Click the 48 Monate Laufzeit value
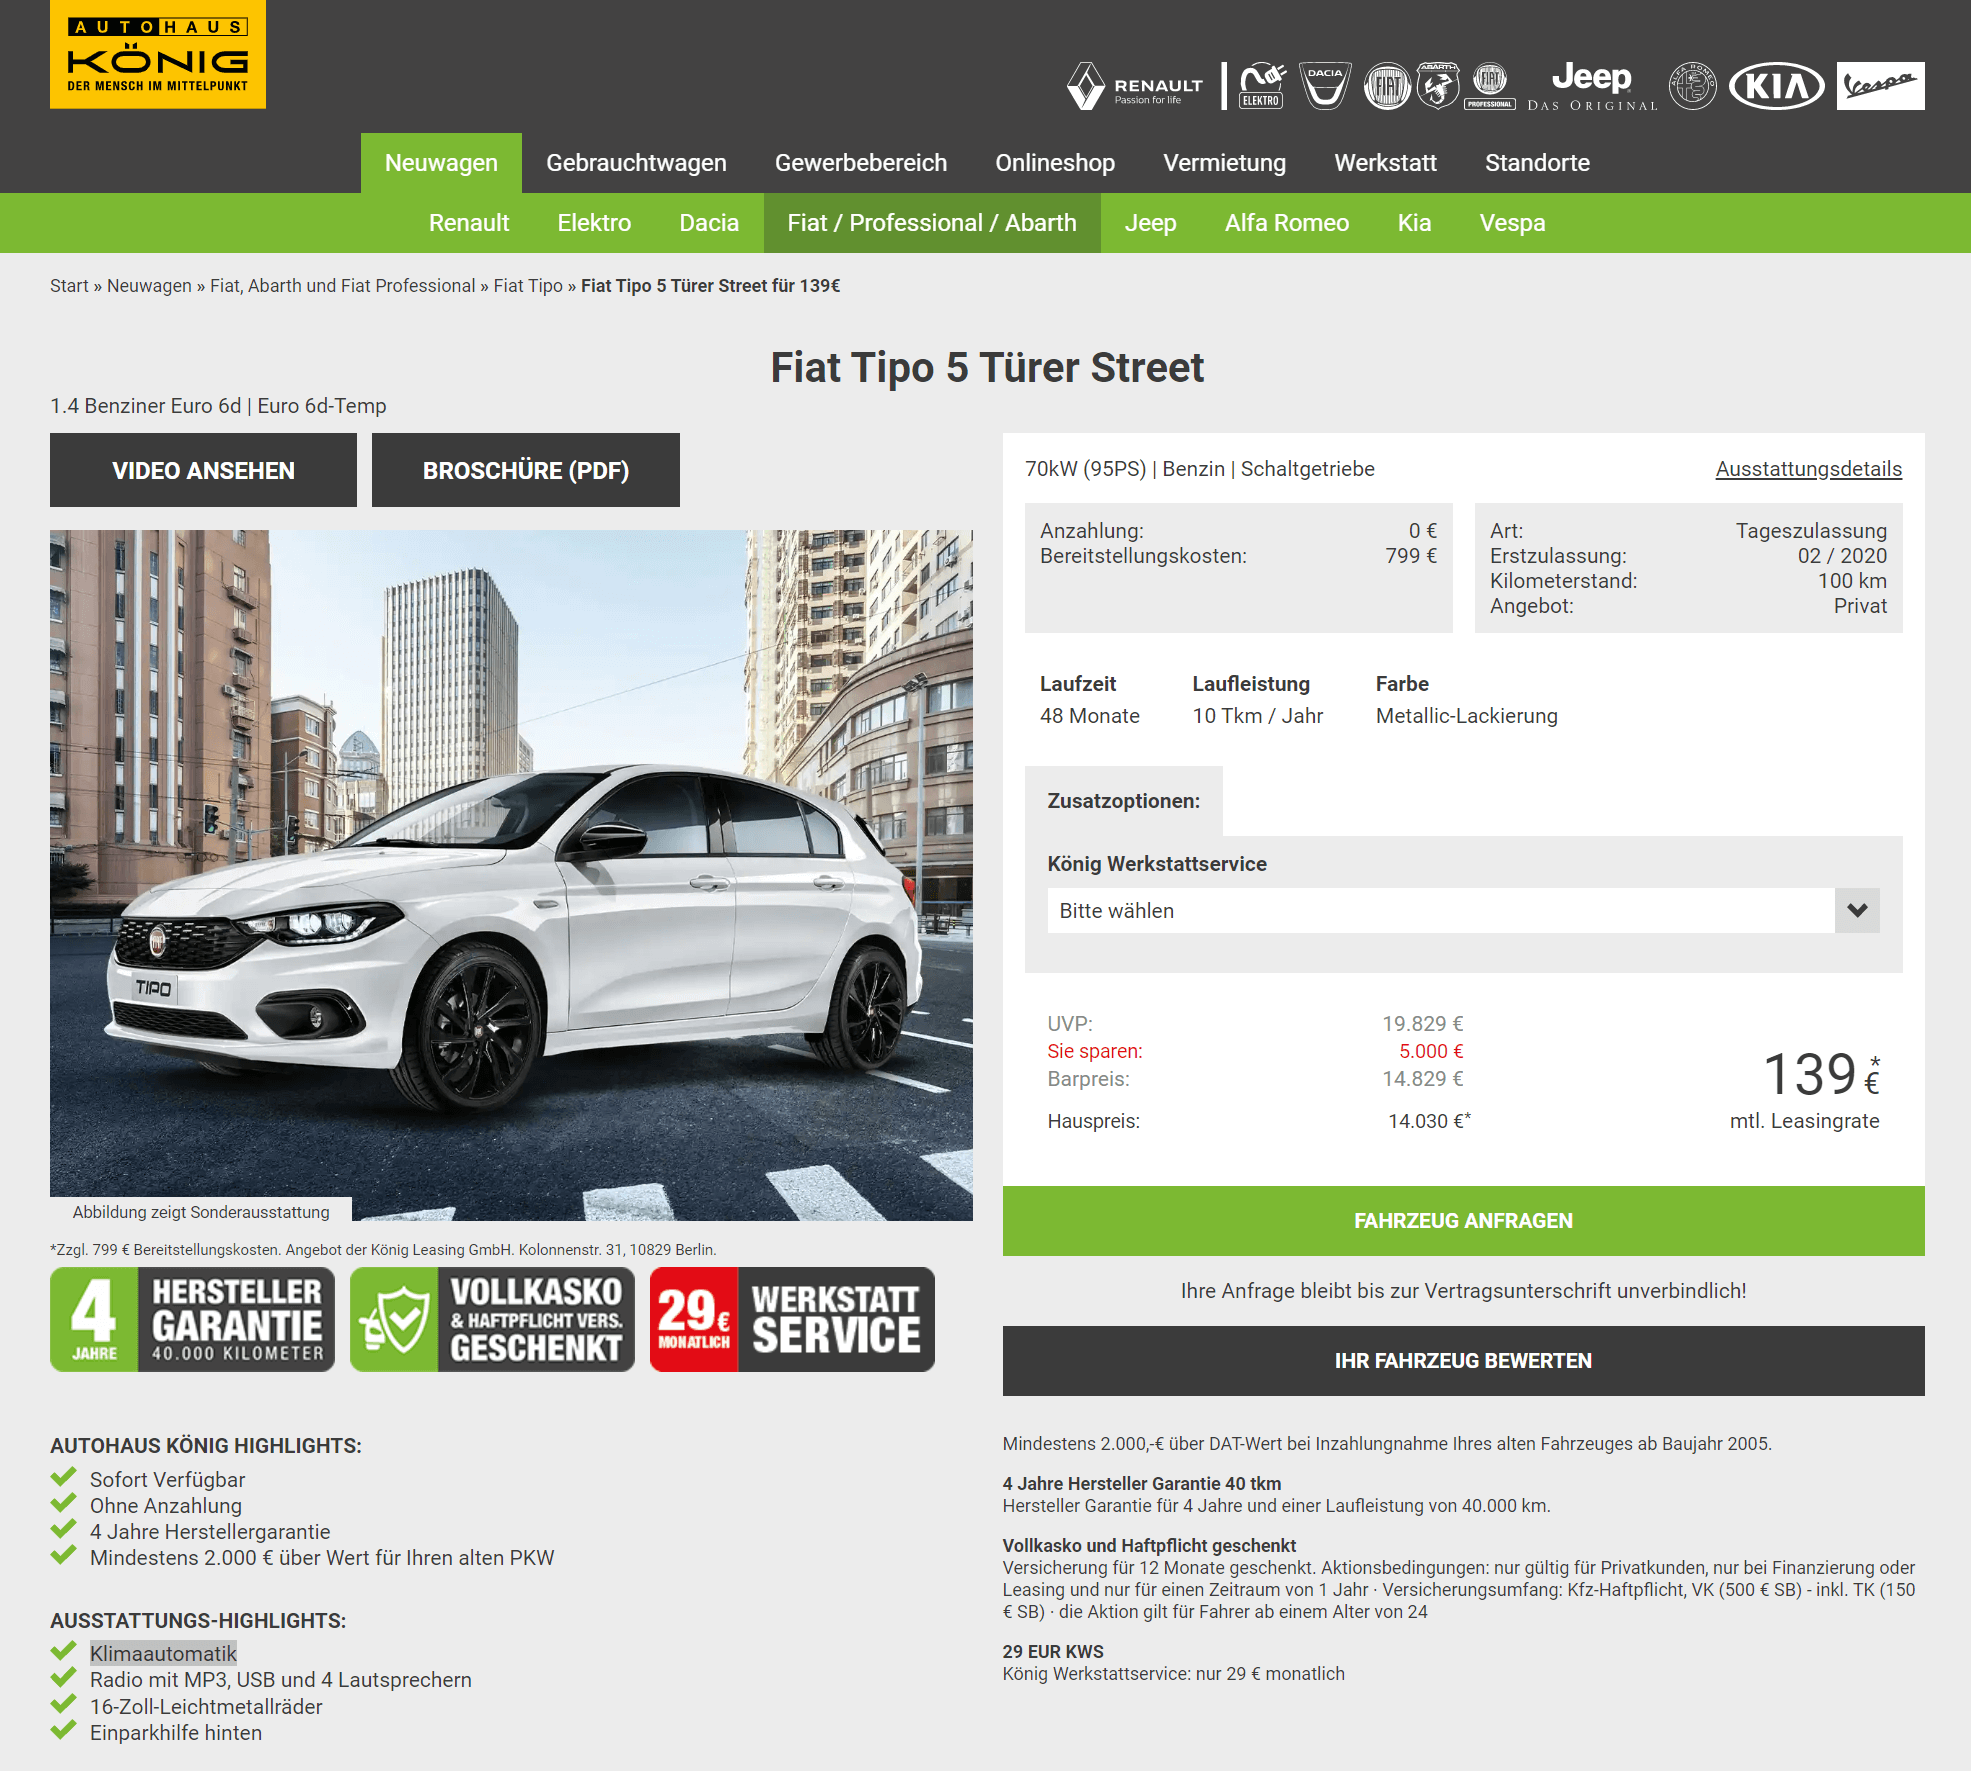1971x1771 pixels. (1090, 716)
